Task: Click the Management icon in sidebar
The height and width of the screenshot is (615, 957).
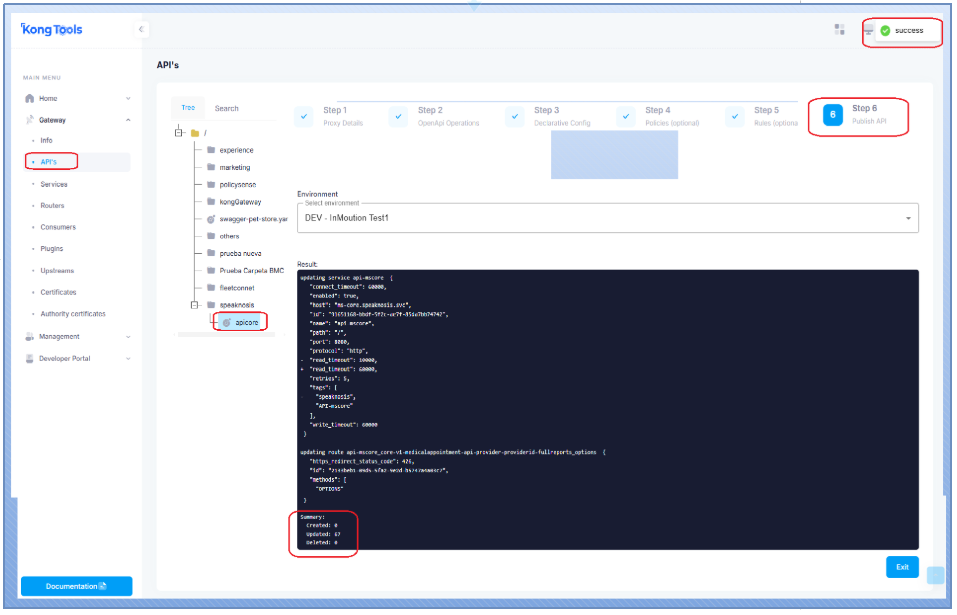Action: [x=30, y=337]
